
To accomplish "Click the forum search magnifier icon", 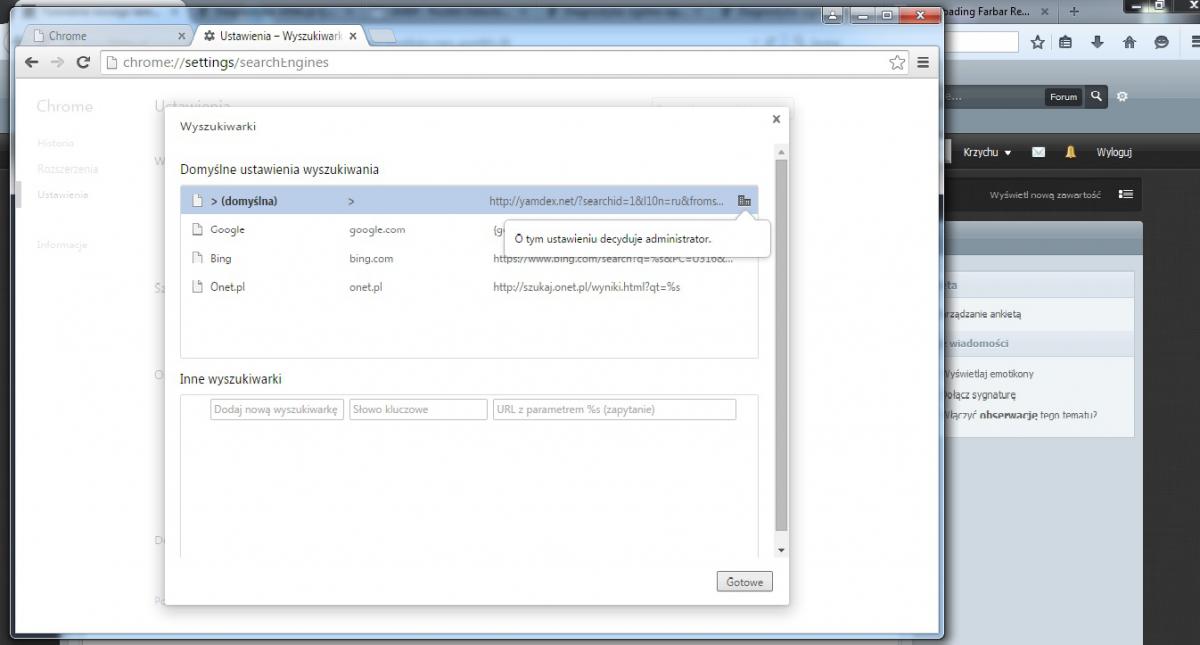I will (x=1097, y=96).
